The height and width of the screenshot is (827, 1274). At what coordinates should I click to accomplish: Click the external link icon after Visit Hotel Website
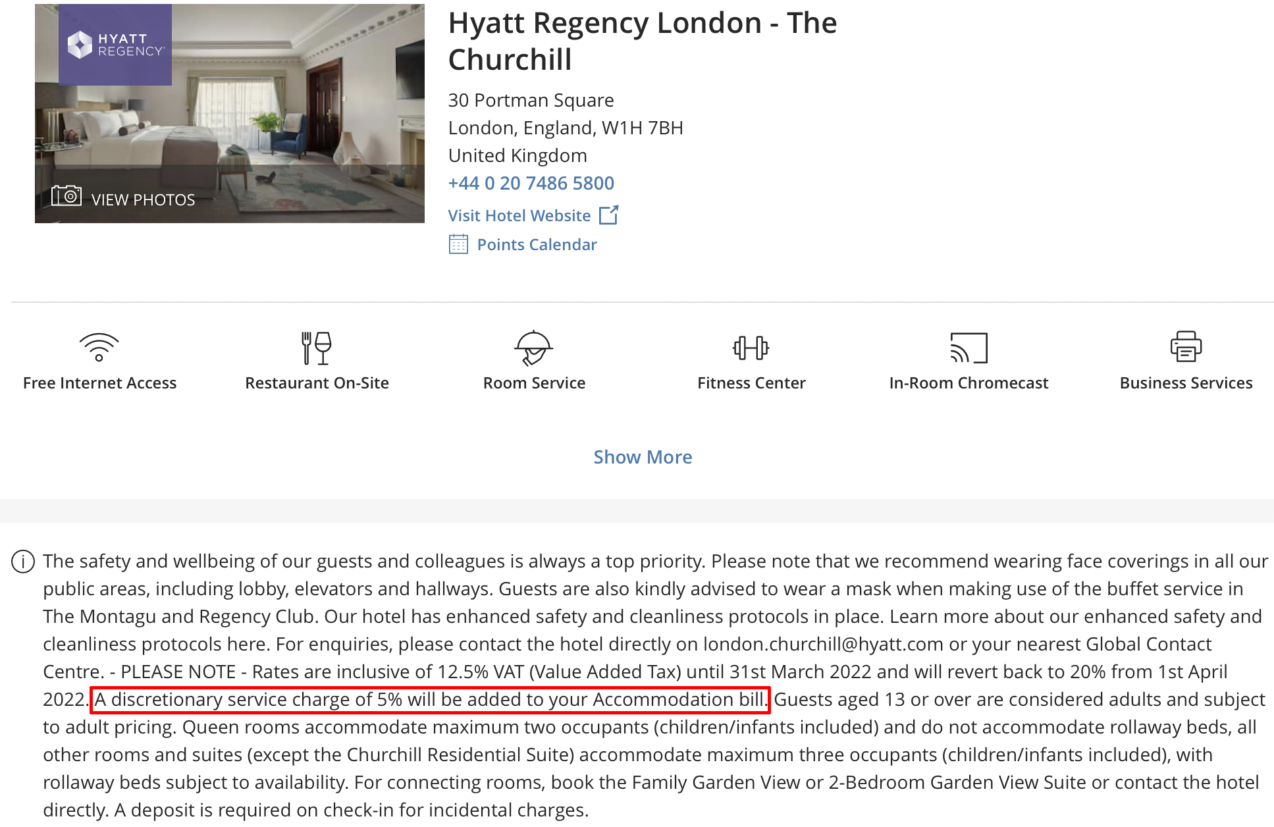610,214
